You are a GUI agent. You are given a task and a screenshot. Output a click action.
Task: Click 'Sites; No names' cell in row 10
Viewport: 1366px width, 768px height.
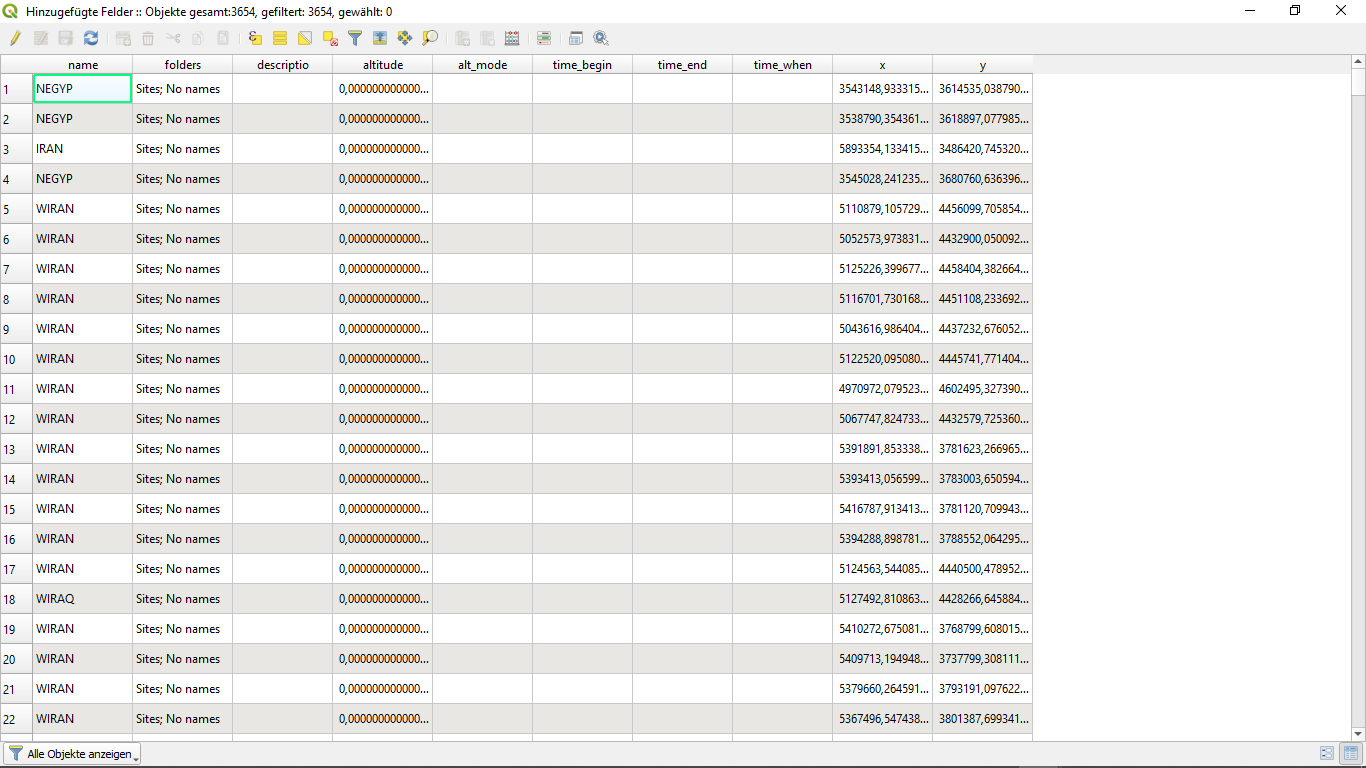[x=182, y=359]
